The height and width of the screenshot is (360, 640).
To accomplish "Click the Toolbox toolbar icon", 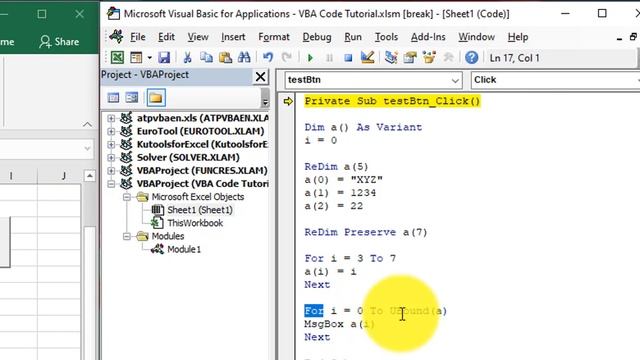I will point(448,58).
